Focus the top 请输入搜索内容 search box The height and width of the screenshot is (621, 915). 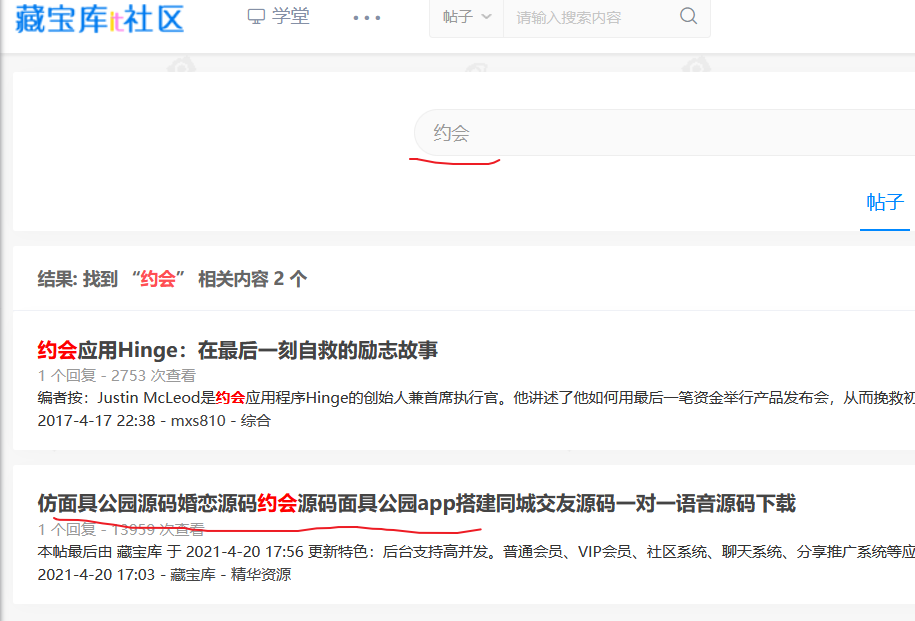point(590,17)
